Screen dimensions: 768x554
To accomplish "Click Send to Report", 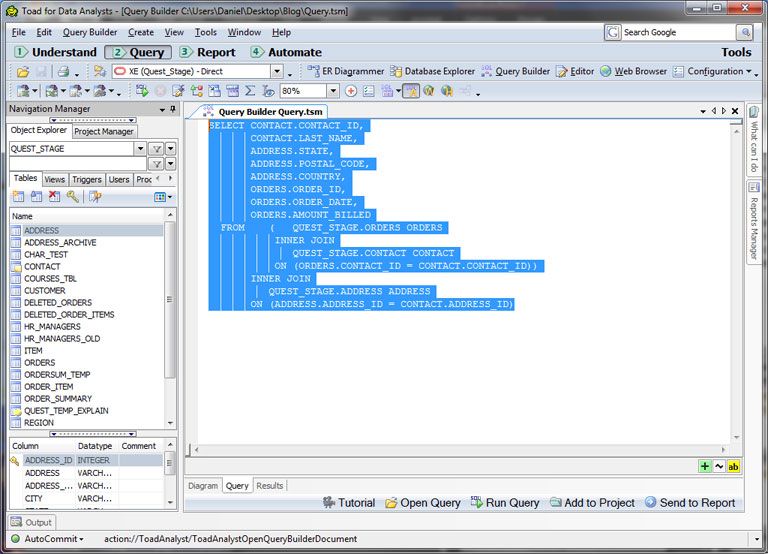I will click(690, 503).
